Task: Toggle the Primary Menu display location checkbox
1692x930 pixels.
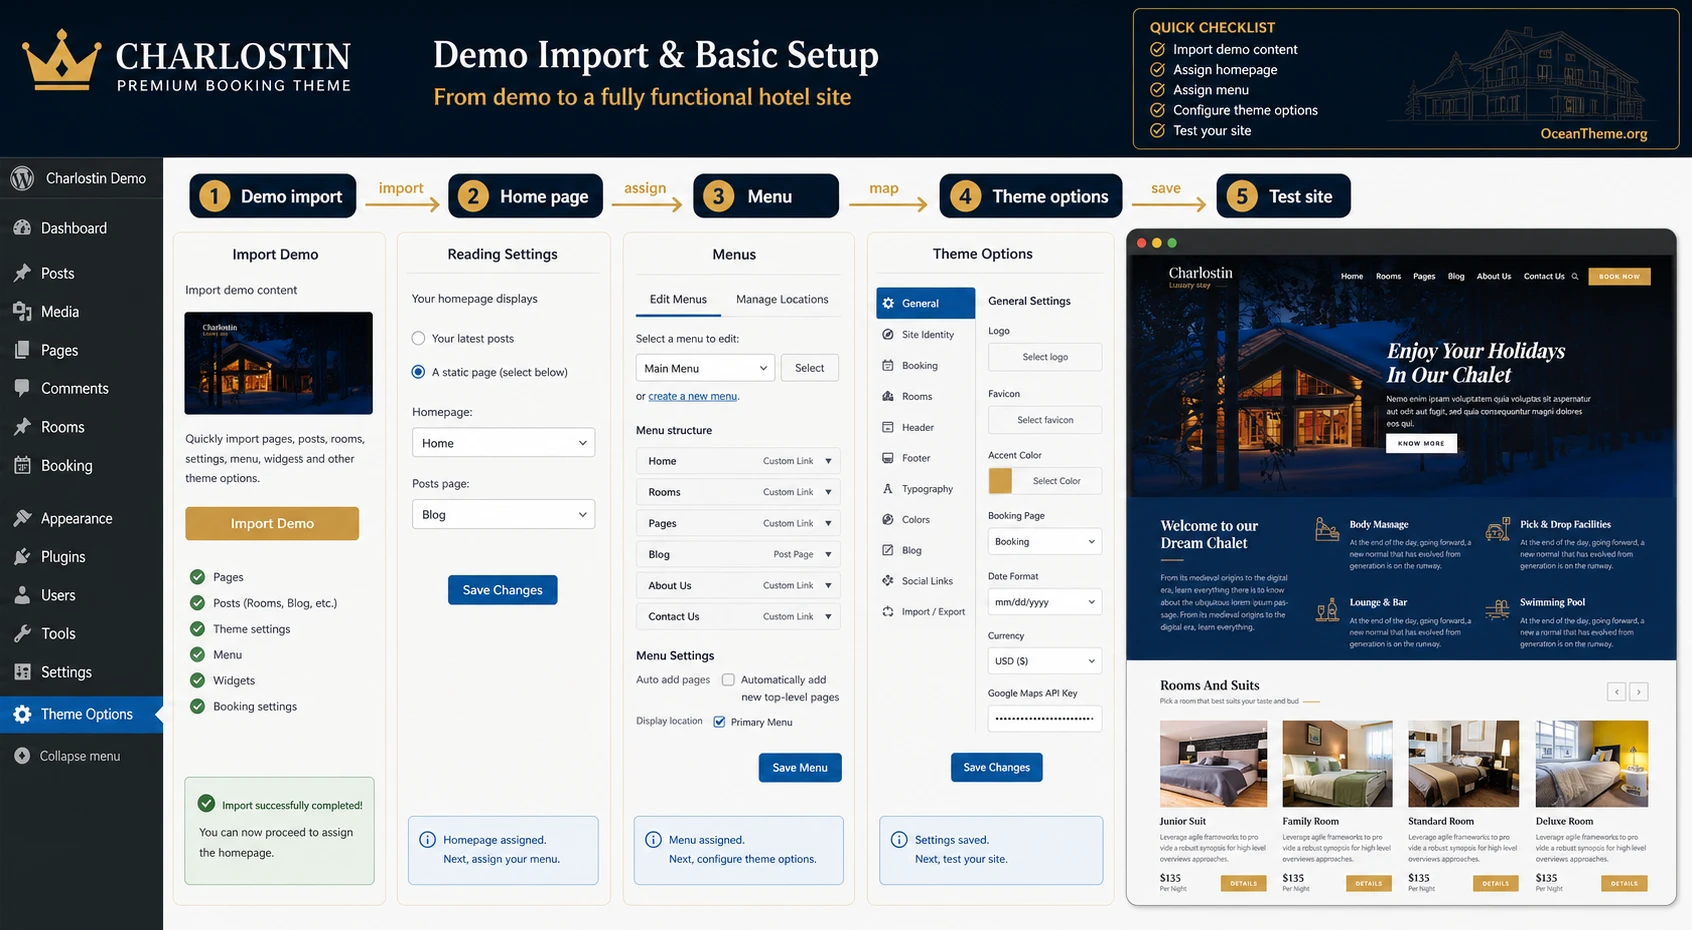Action: 719,722
